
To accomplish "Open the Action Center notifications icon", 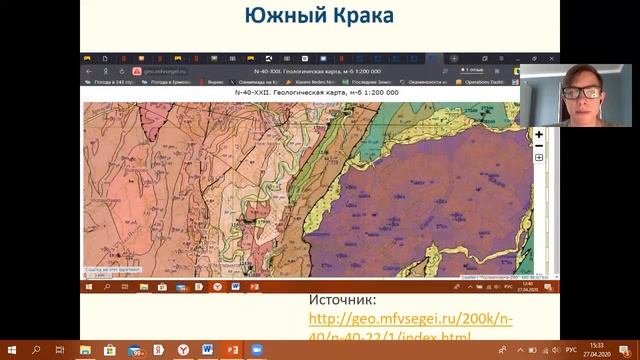I will 624,350.
